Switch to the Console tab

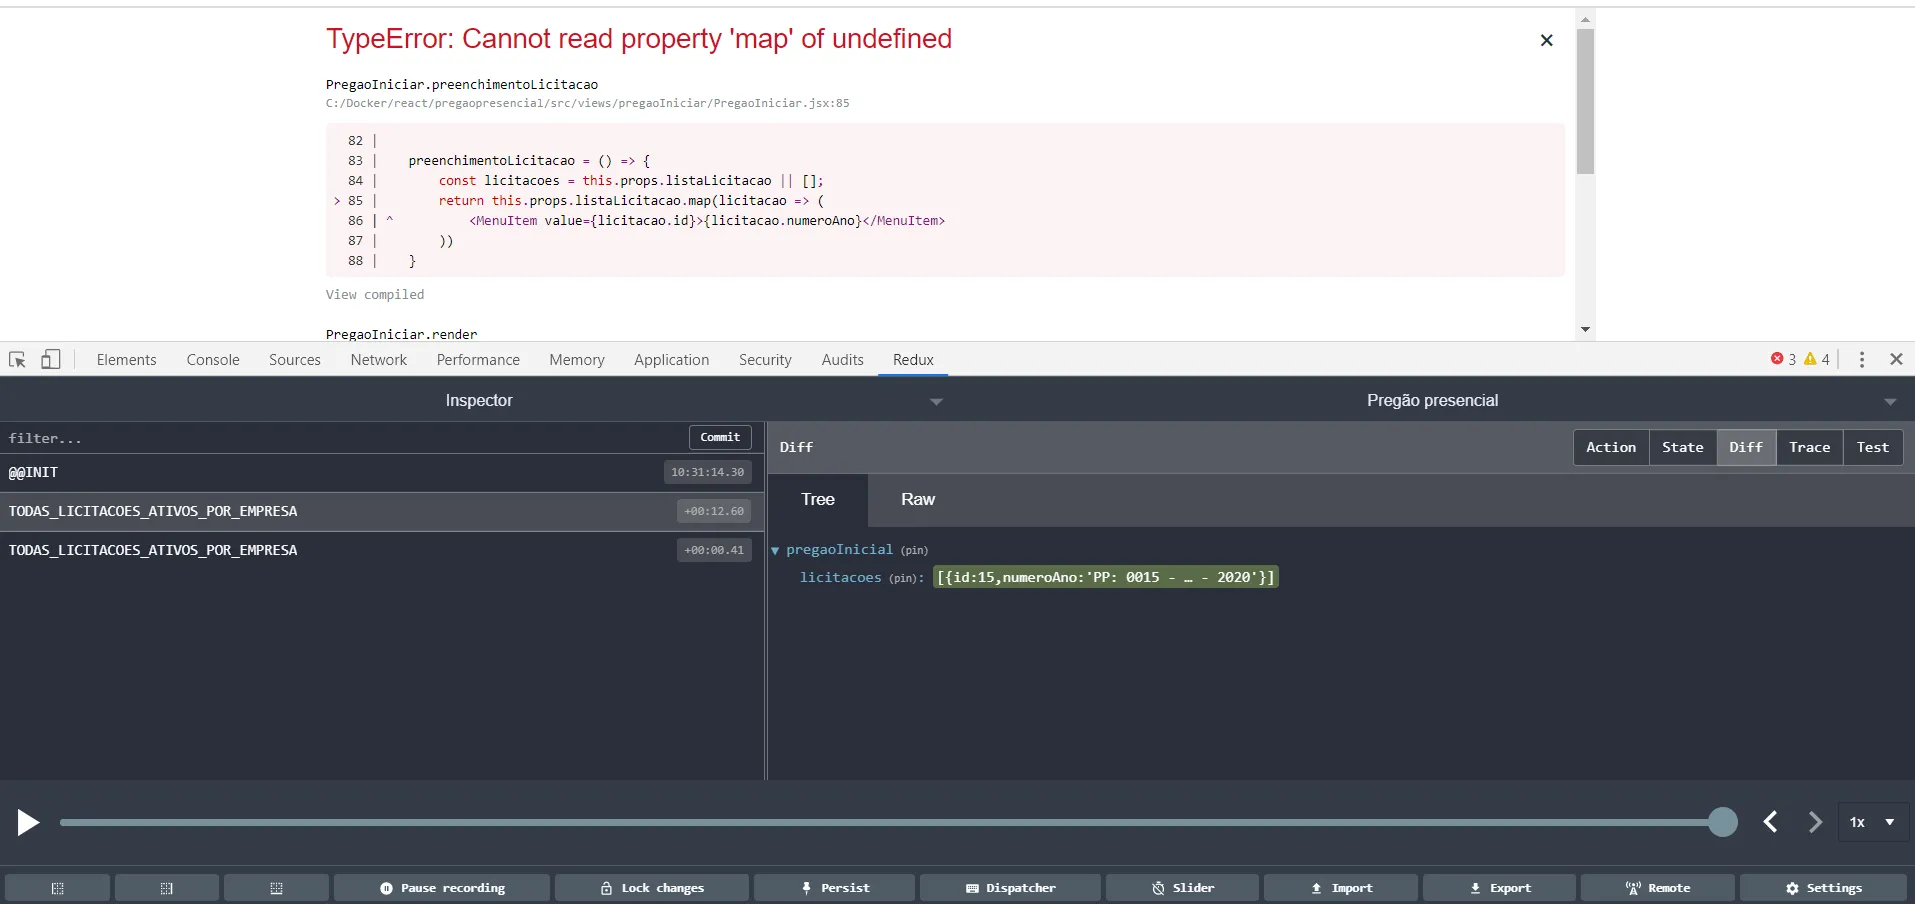[x=213, y=360]
